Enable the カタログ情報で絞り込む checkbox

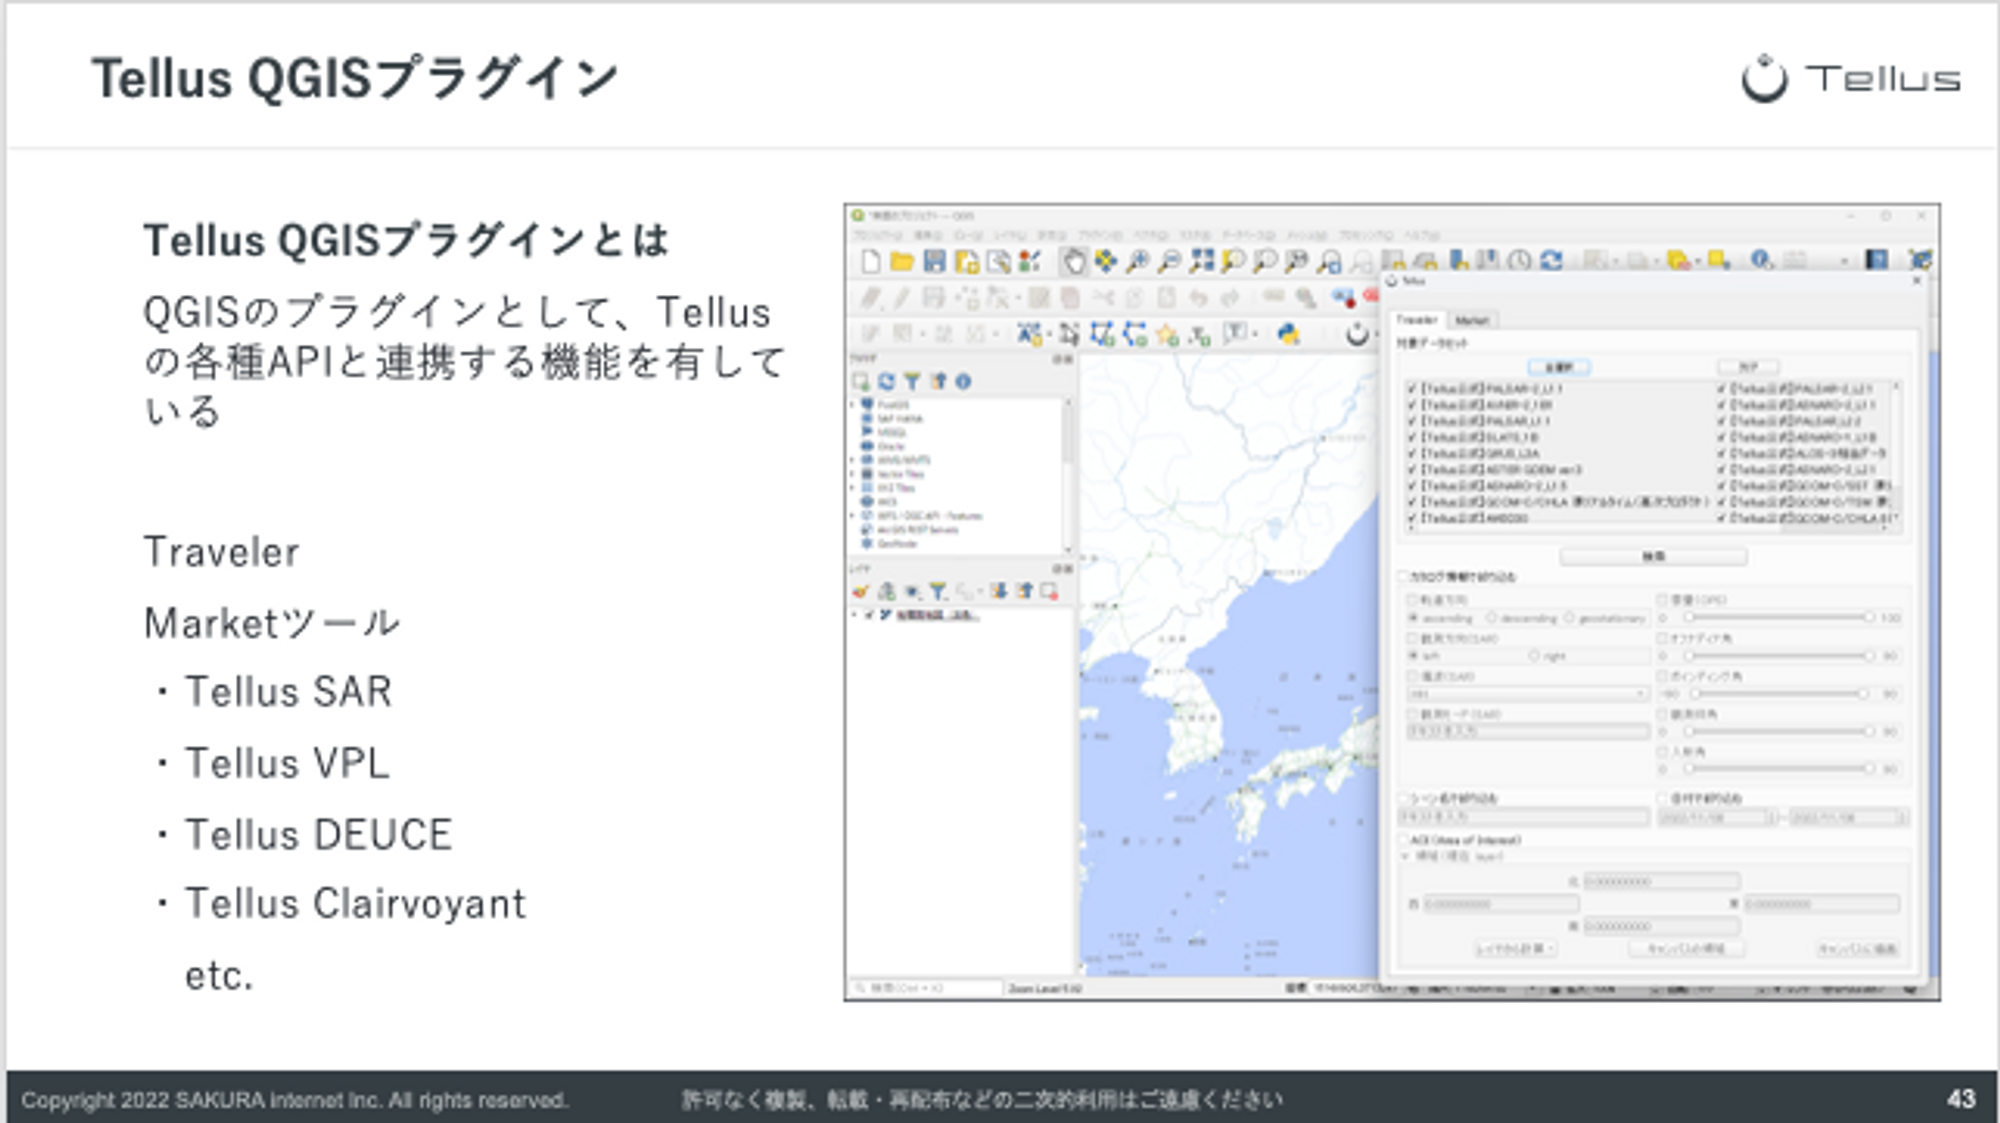pyautogui.click(x=1402, y=577)
